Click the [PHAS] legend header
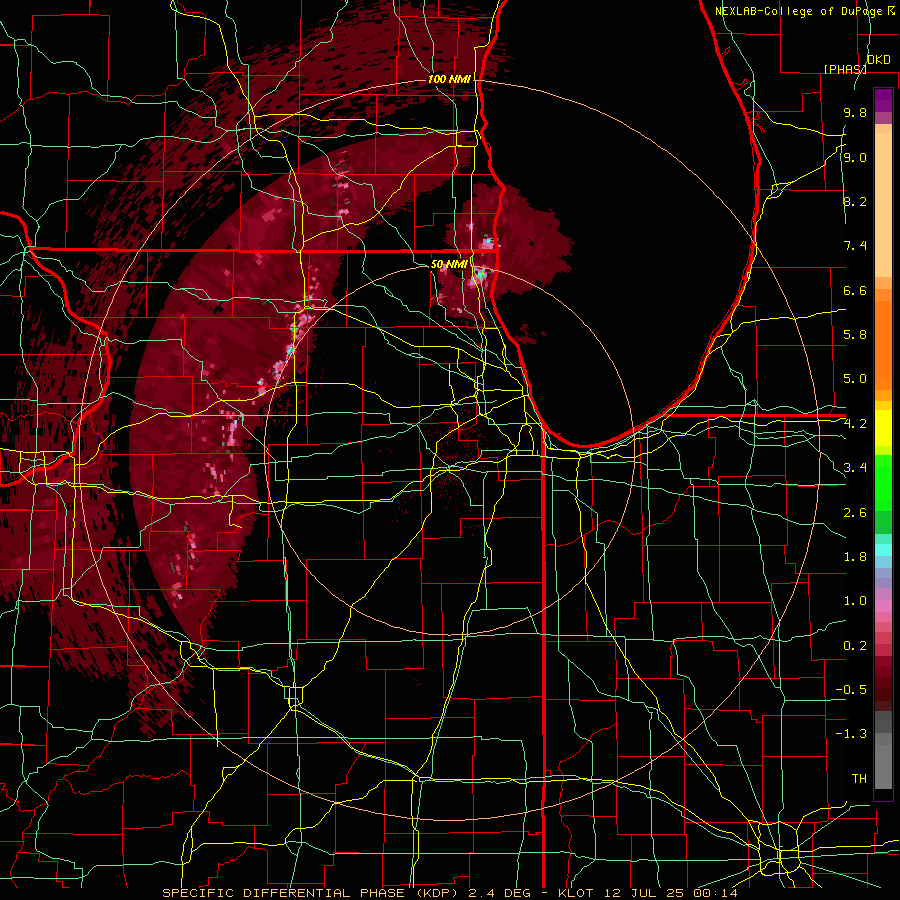The image size is (900, 900). 845,69
